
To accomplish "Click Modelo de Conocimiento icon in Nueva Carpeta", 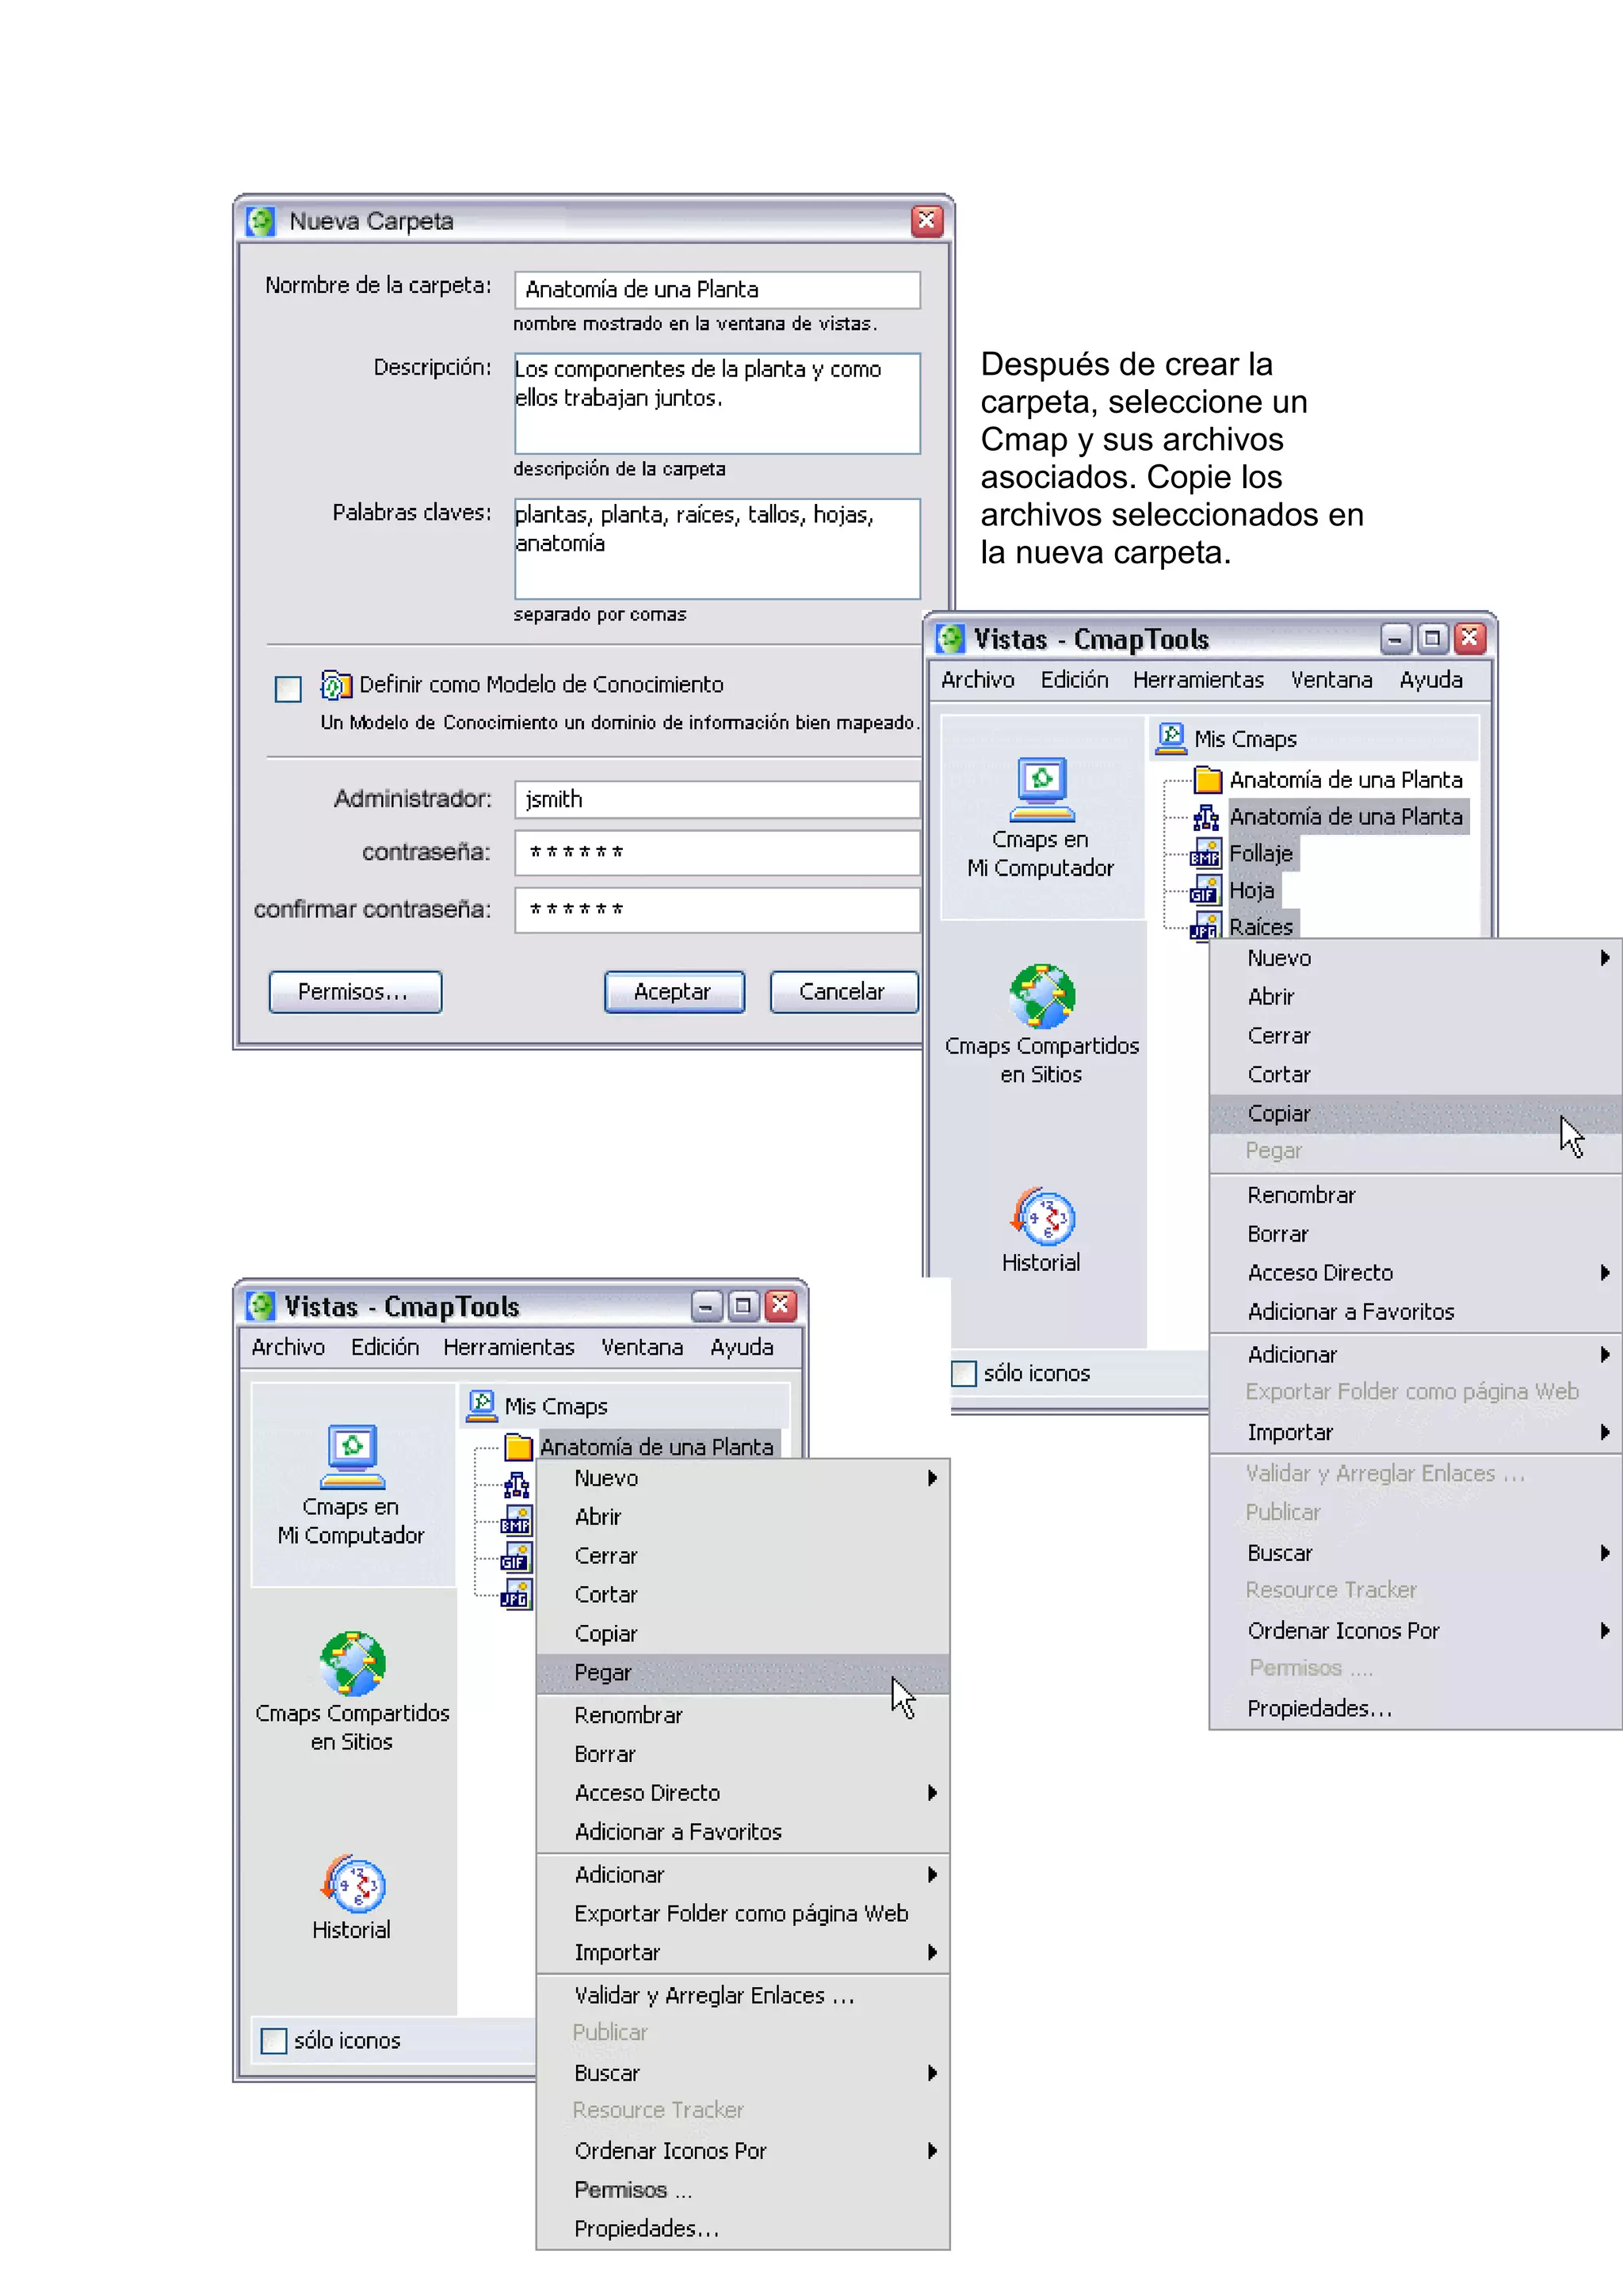I will pos(335,685).
